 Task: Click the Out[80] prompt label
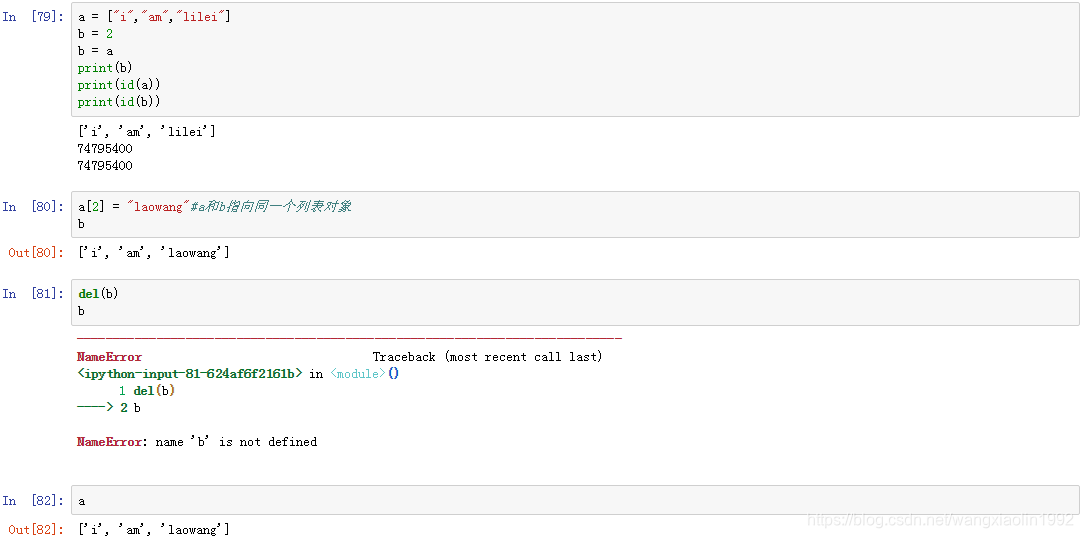(36, 253)
